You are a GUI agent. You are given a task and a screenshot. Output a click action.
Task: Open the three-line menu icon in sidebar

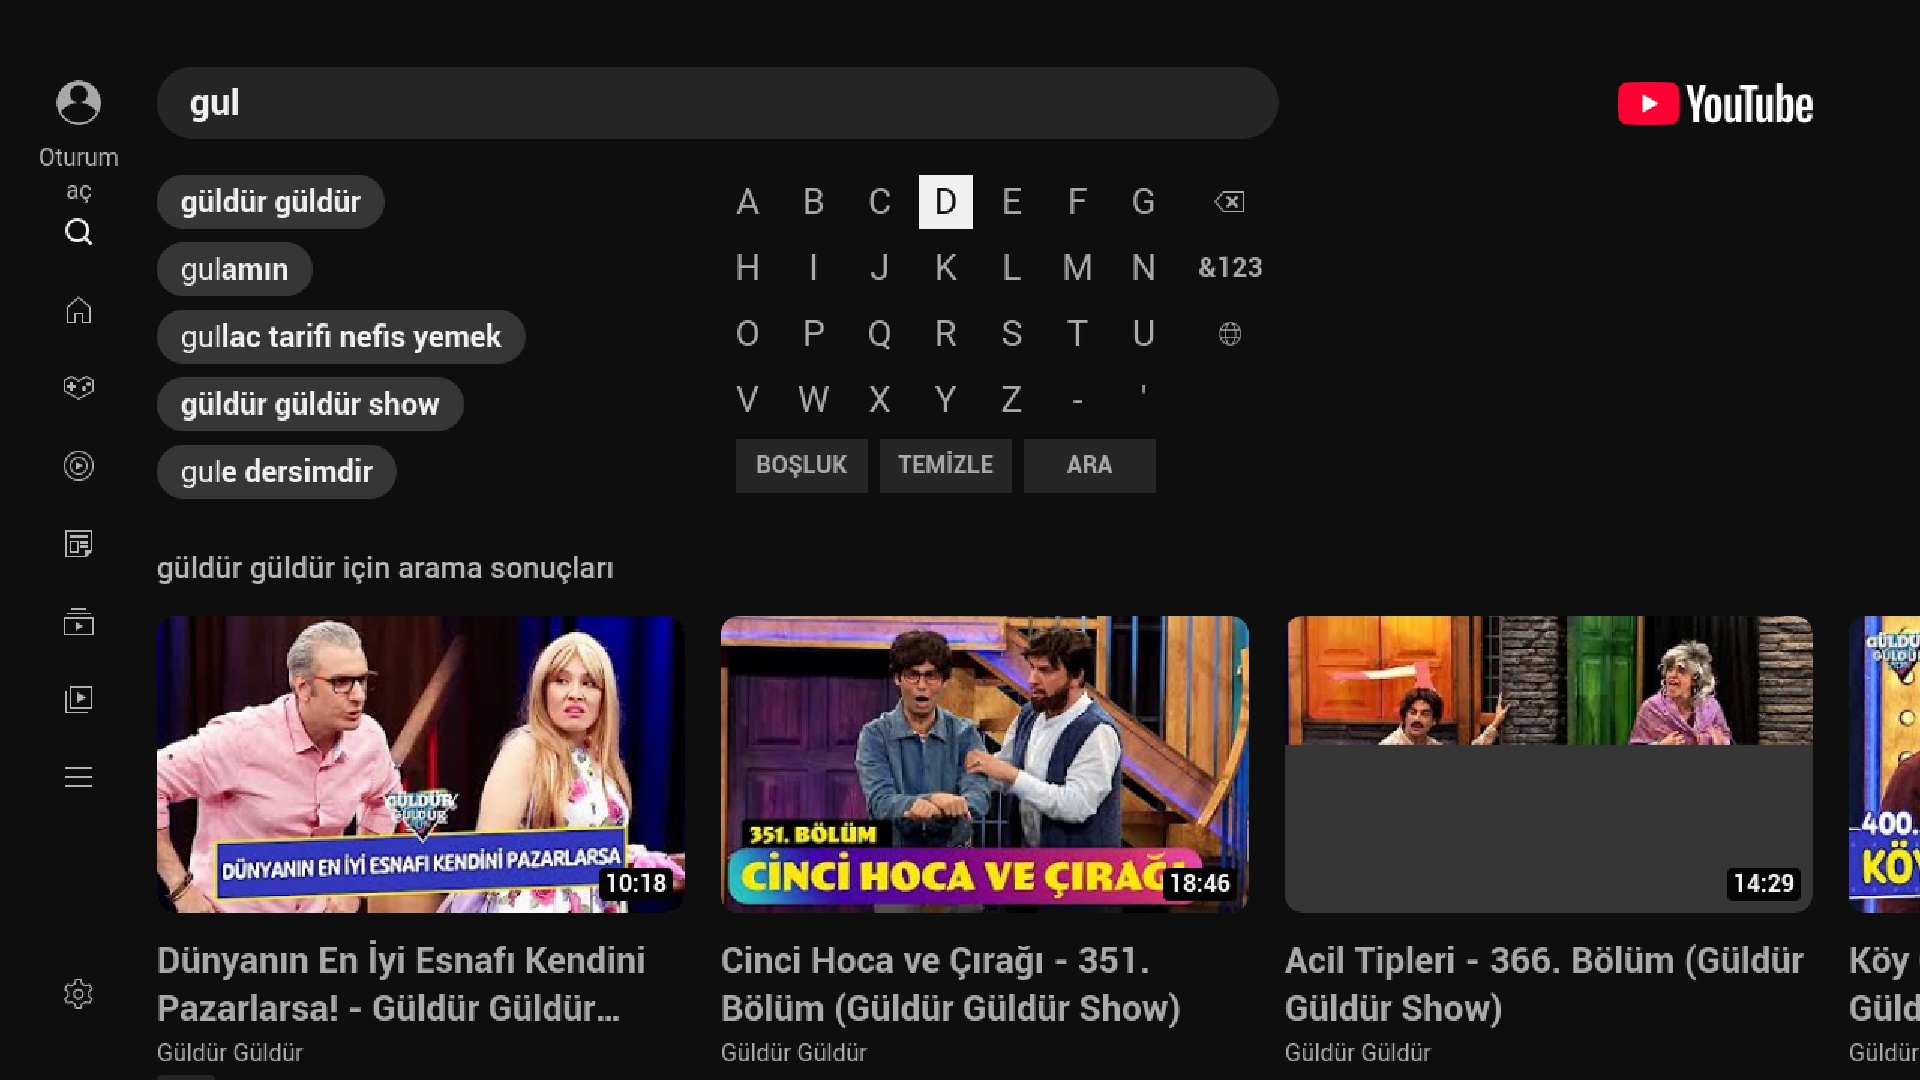click(x=78, y=777)
